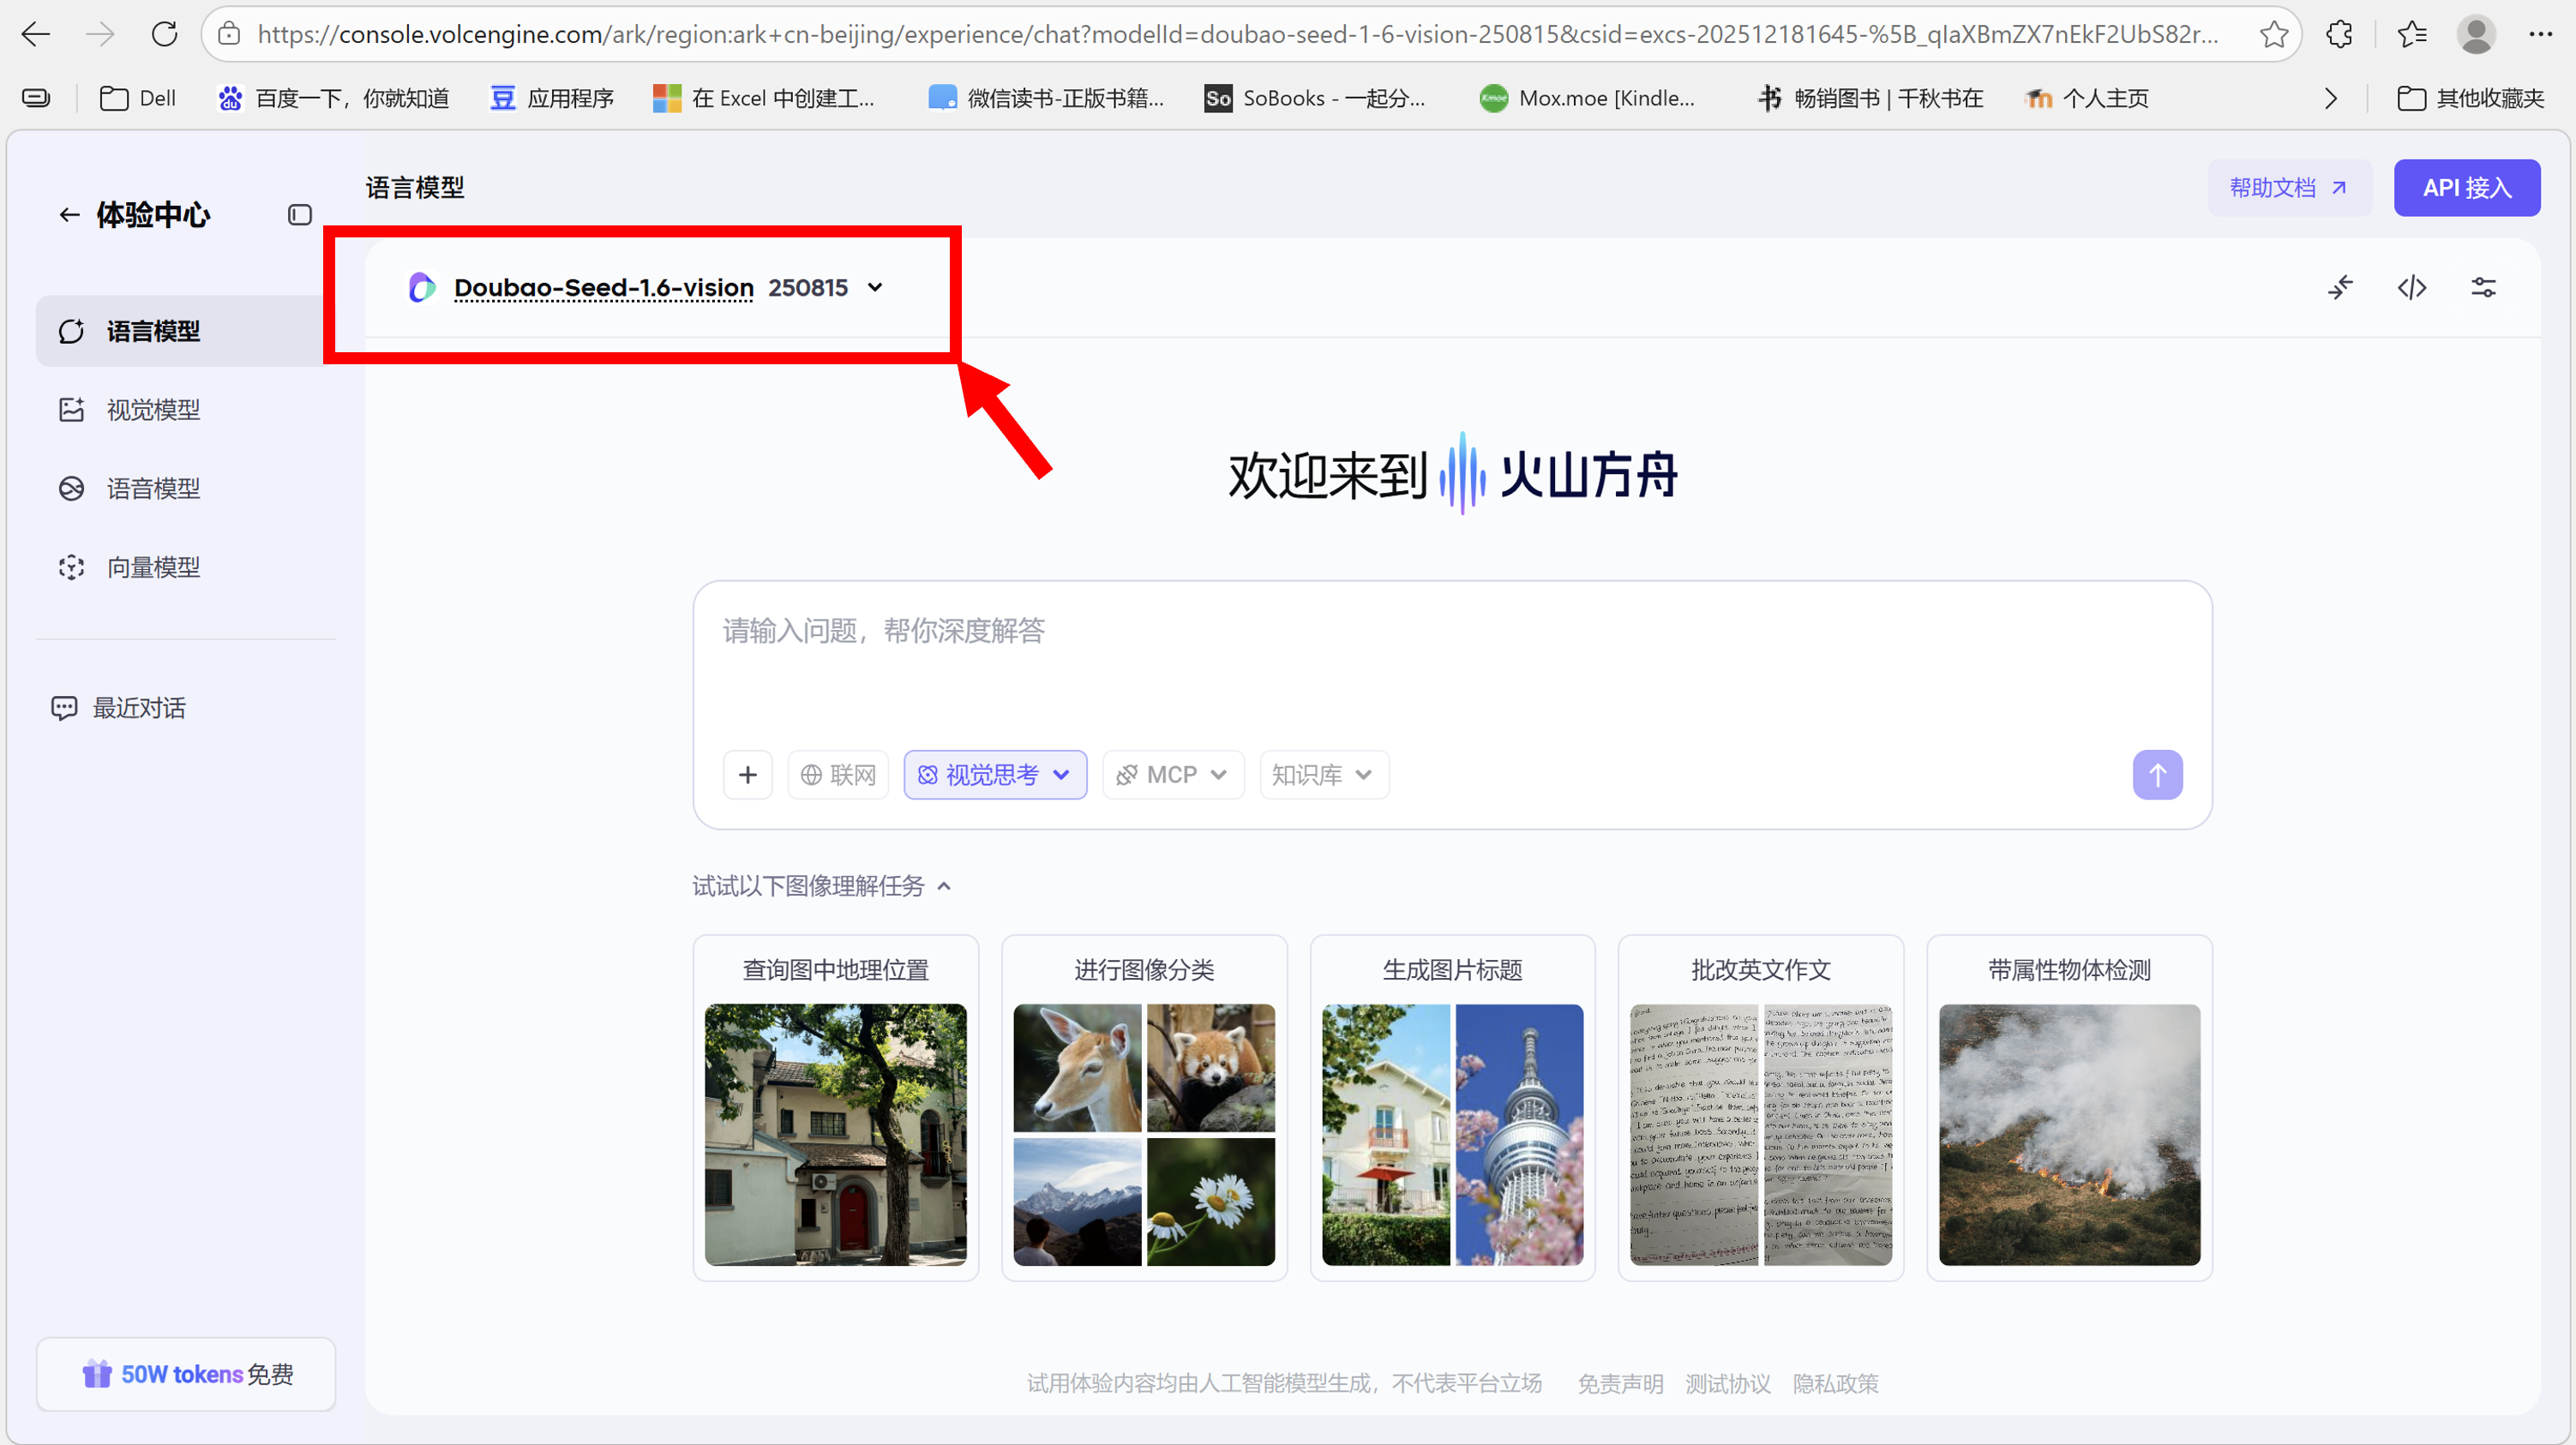The height and width of the screenshot is (1445, 2576).
Task: Toggle the 联网 web search option
Action: [838, 775]
